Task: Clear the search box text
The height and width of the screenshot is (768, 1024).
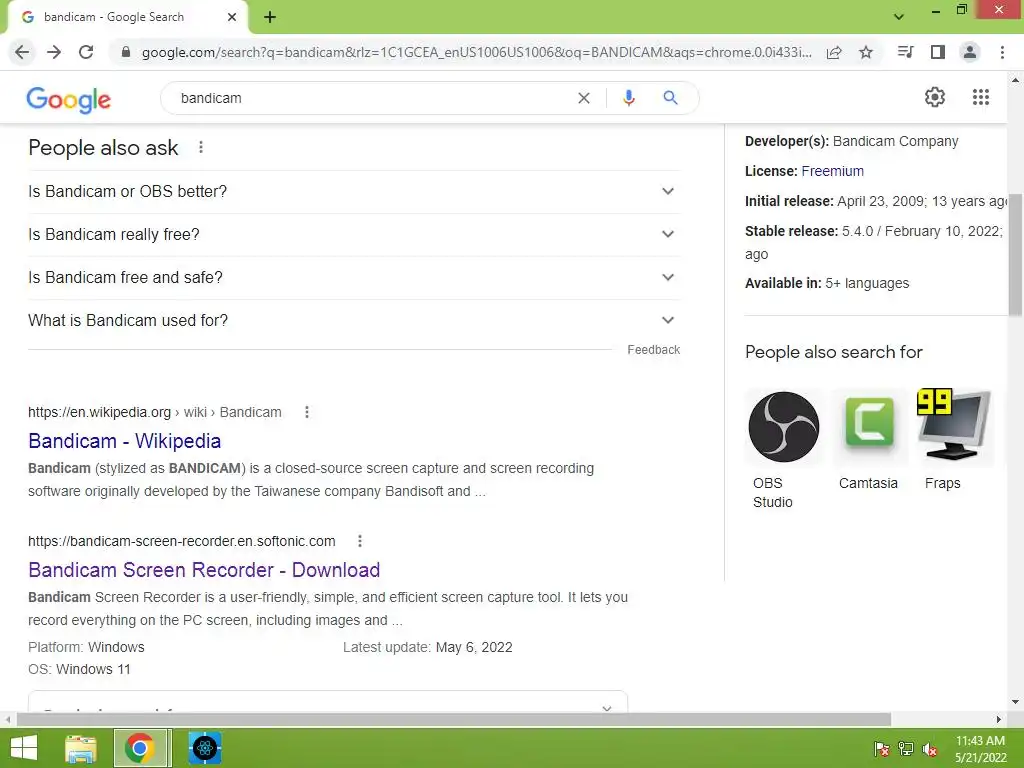Action: click(584, 98)
